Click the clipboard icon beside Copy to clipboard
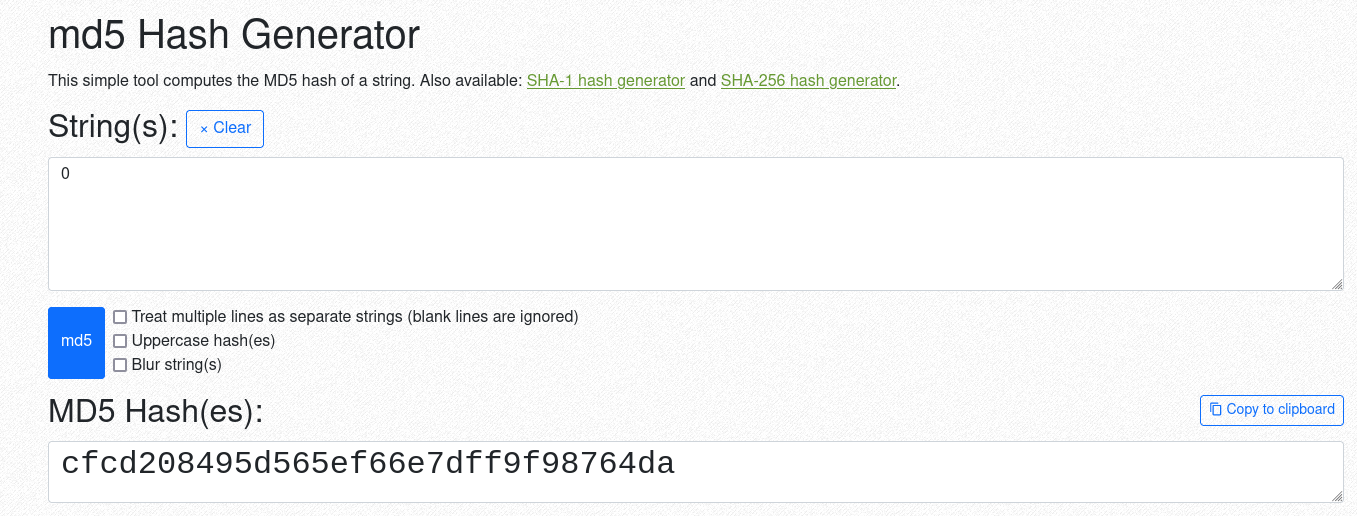This screenshot has height=516, width=1357. (1215, 409)
